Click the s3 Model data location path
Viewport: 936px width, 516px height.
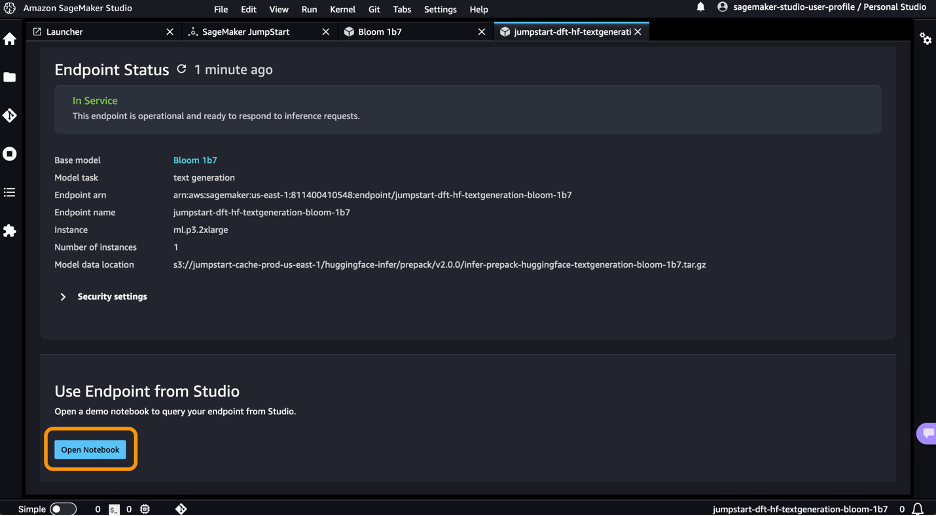(x=439, y=265)
